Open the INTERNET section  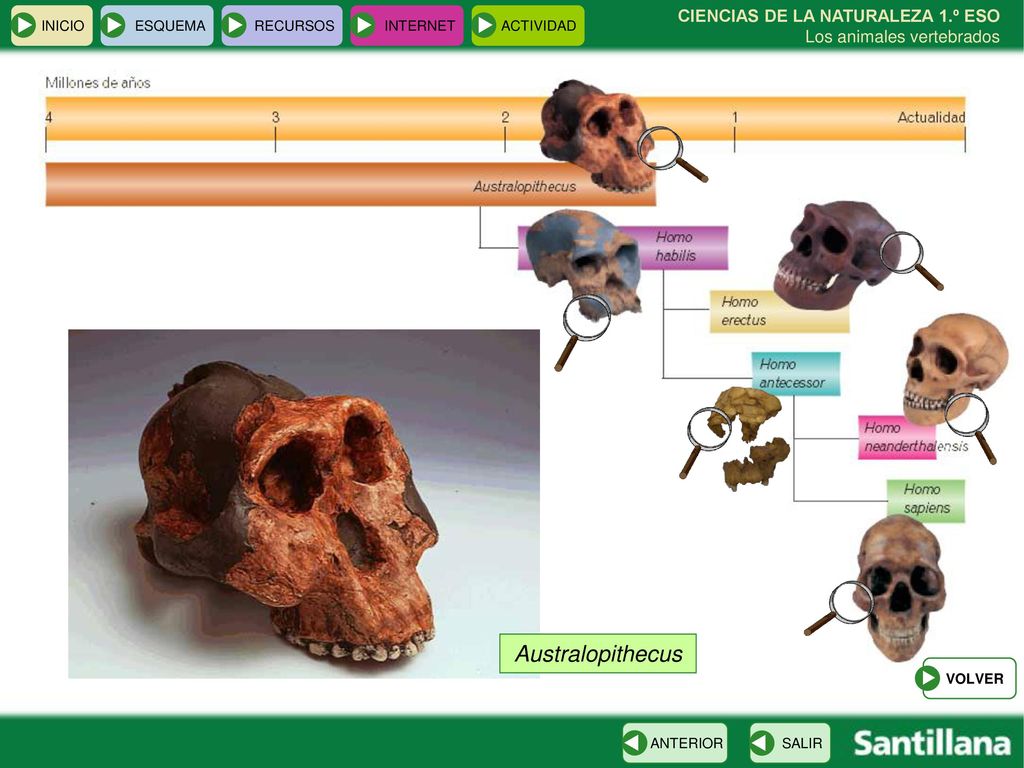pyautogui.click(x=406, y=25)
